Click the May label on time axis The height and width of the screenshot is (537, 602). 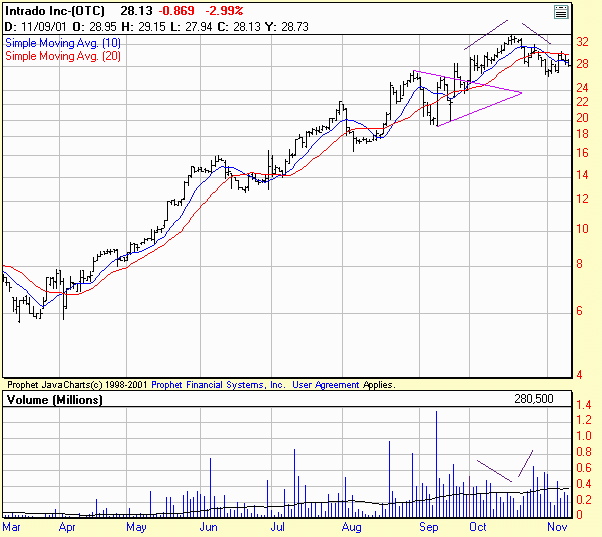point(136,527)
